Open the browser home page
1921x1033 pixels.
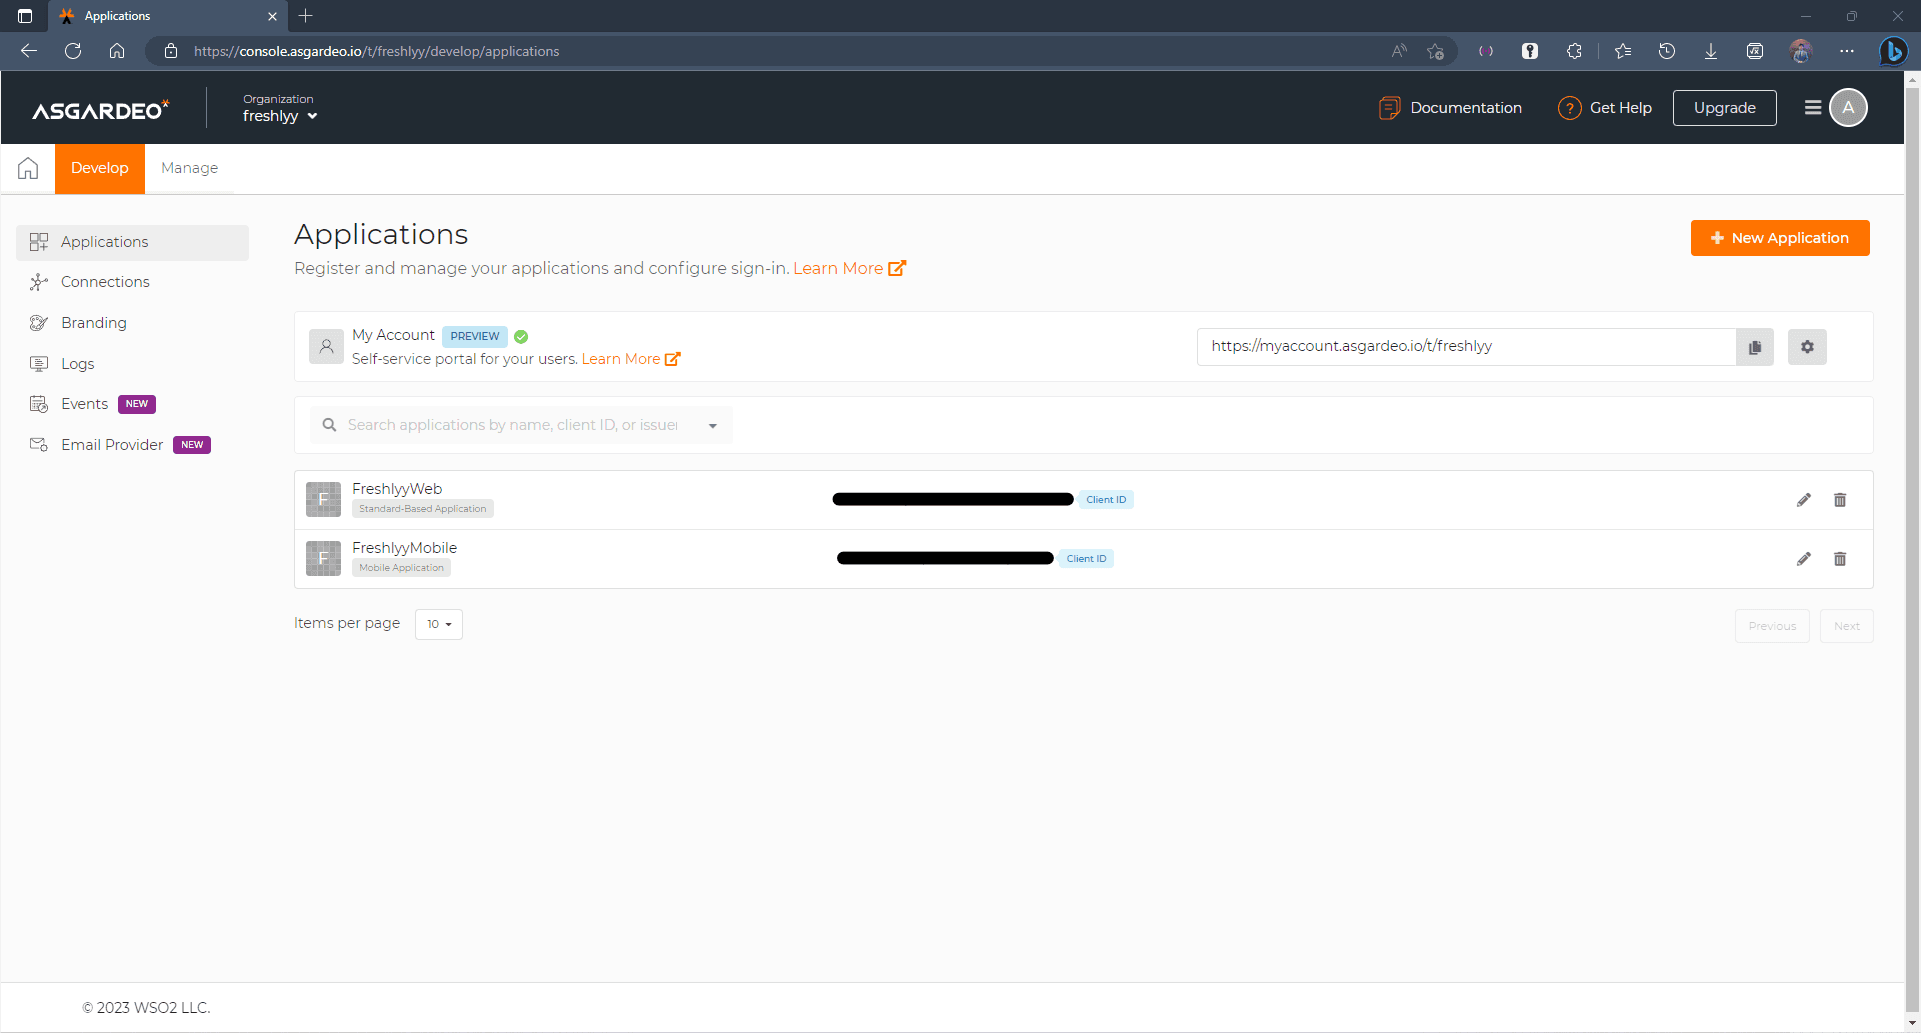tap(117, 51)
